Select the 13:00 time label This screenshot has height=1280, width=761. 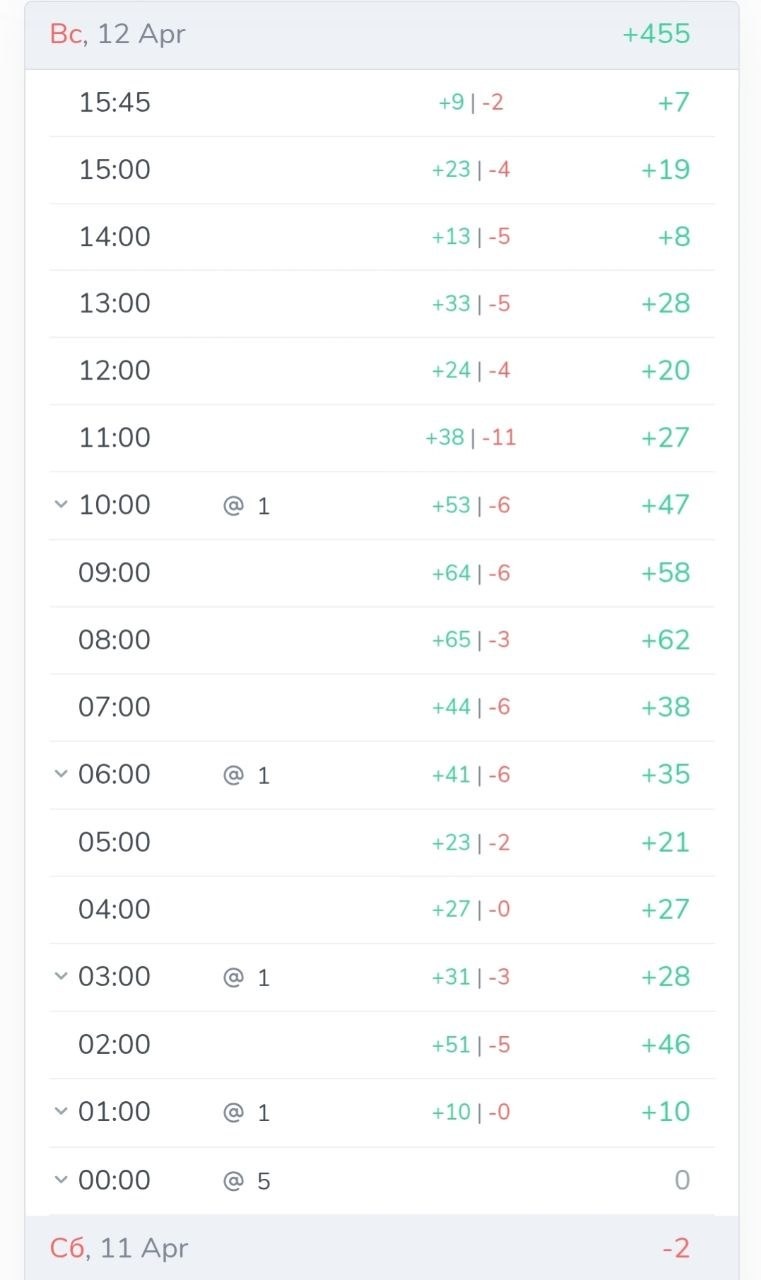(115, 303)
